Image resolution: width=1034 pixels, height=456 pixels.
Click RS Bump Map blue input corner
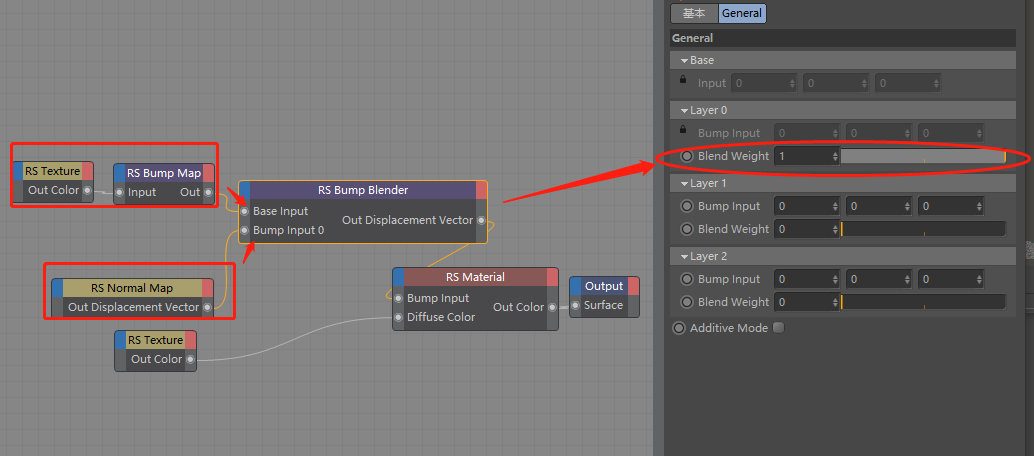(x=119, y=174)
